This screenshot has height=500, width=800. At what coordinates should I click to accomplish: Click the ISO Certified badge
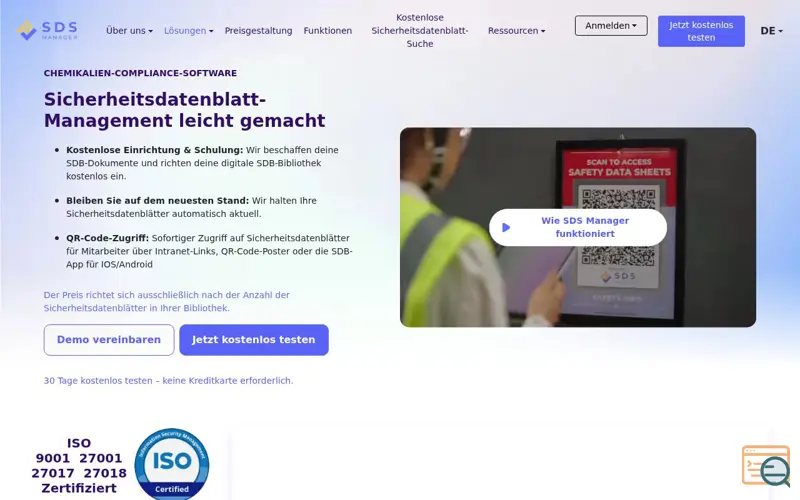click(171, 464)
